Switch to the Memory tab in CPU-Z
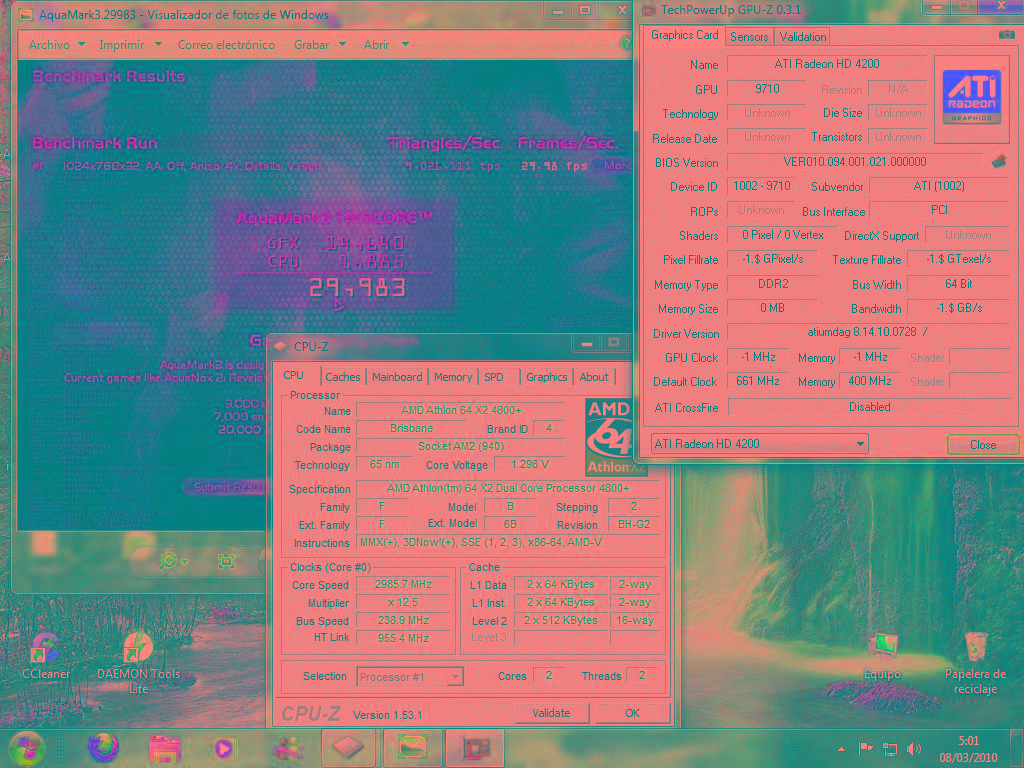Screen dimensions: 1024x768 coord(453,377)
